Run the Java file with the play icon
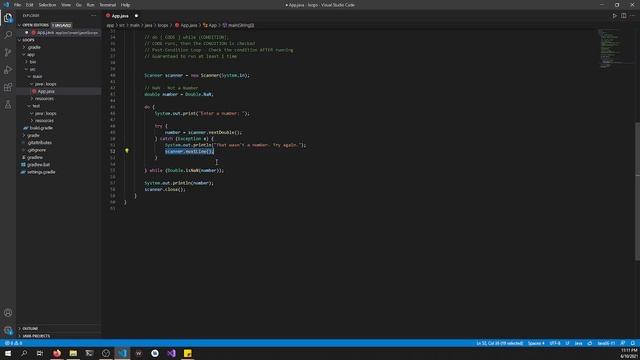640x360 pixels. 614,16
